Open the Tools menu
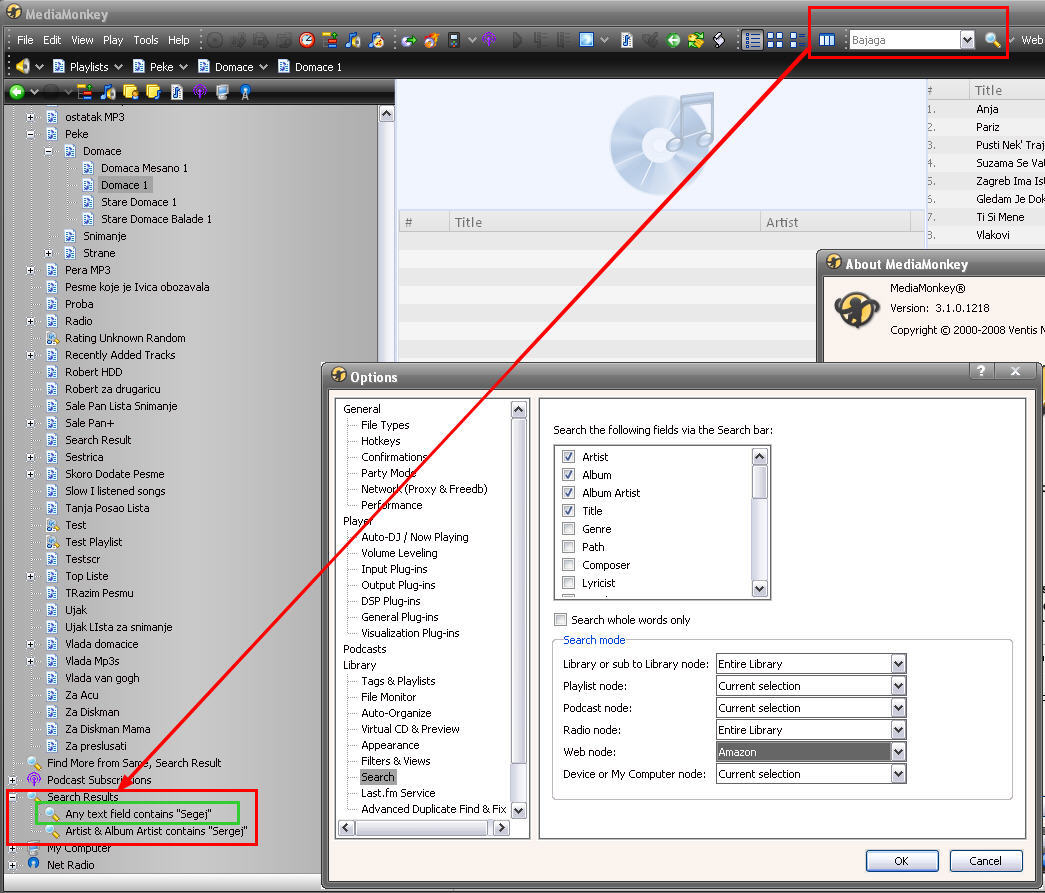The width and height of the screenshot is (1045, 893). 146,40
